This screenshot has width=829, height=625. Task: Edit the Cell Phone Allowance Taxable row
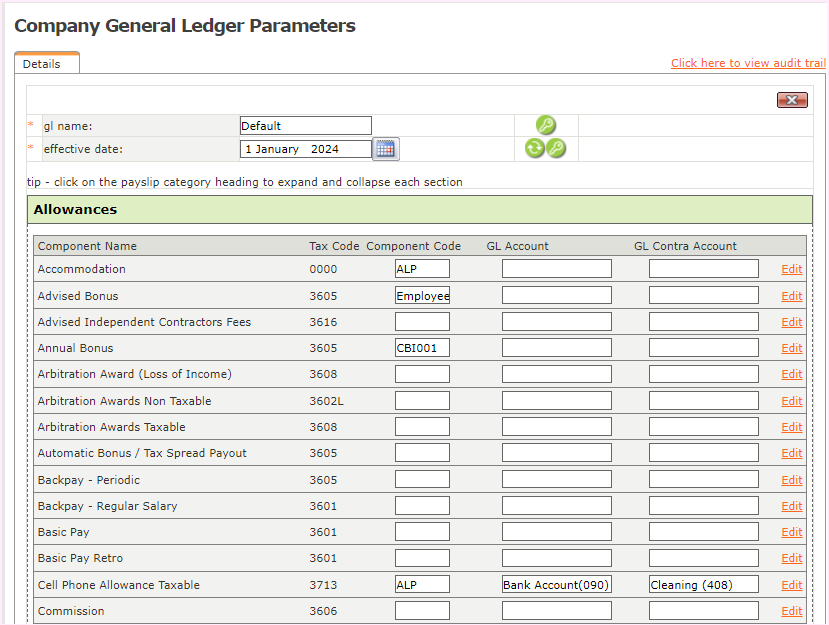click(791, 585)
